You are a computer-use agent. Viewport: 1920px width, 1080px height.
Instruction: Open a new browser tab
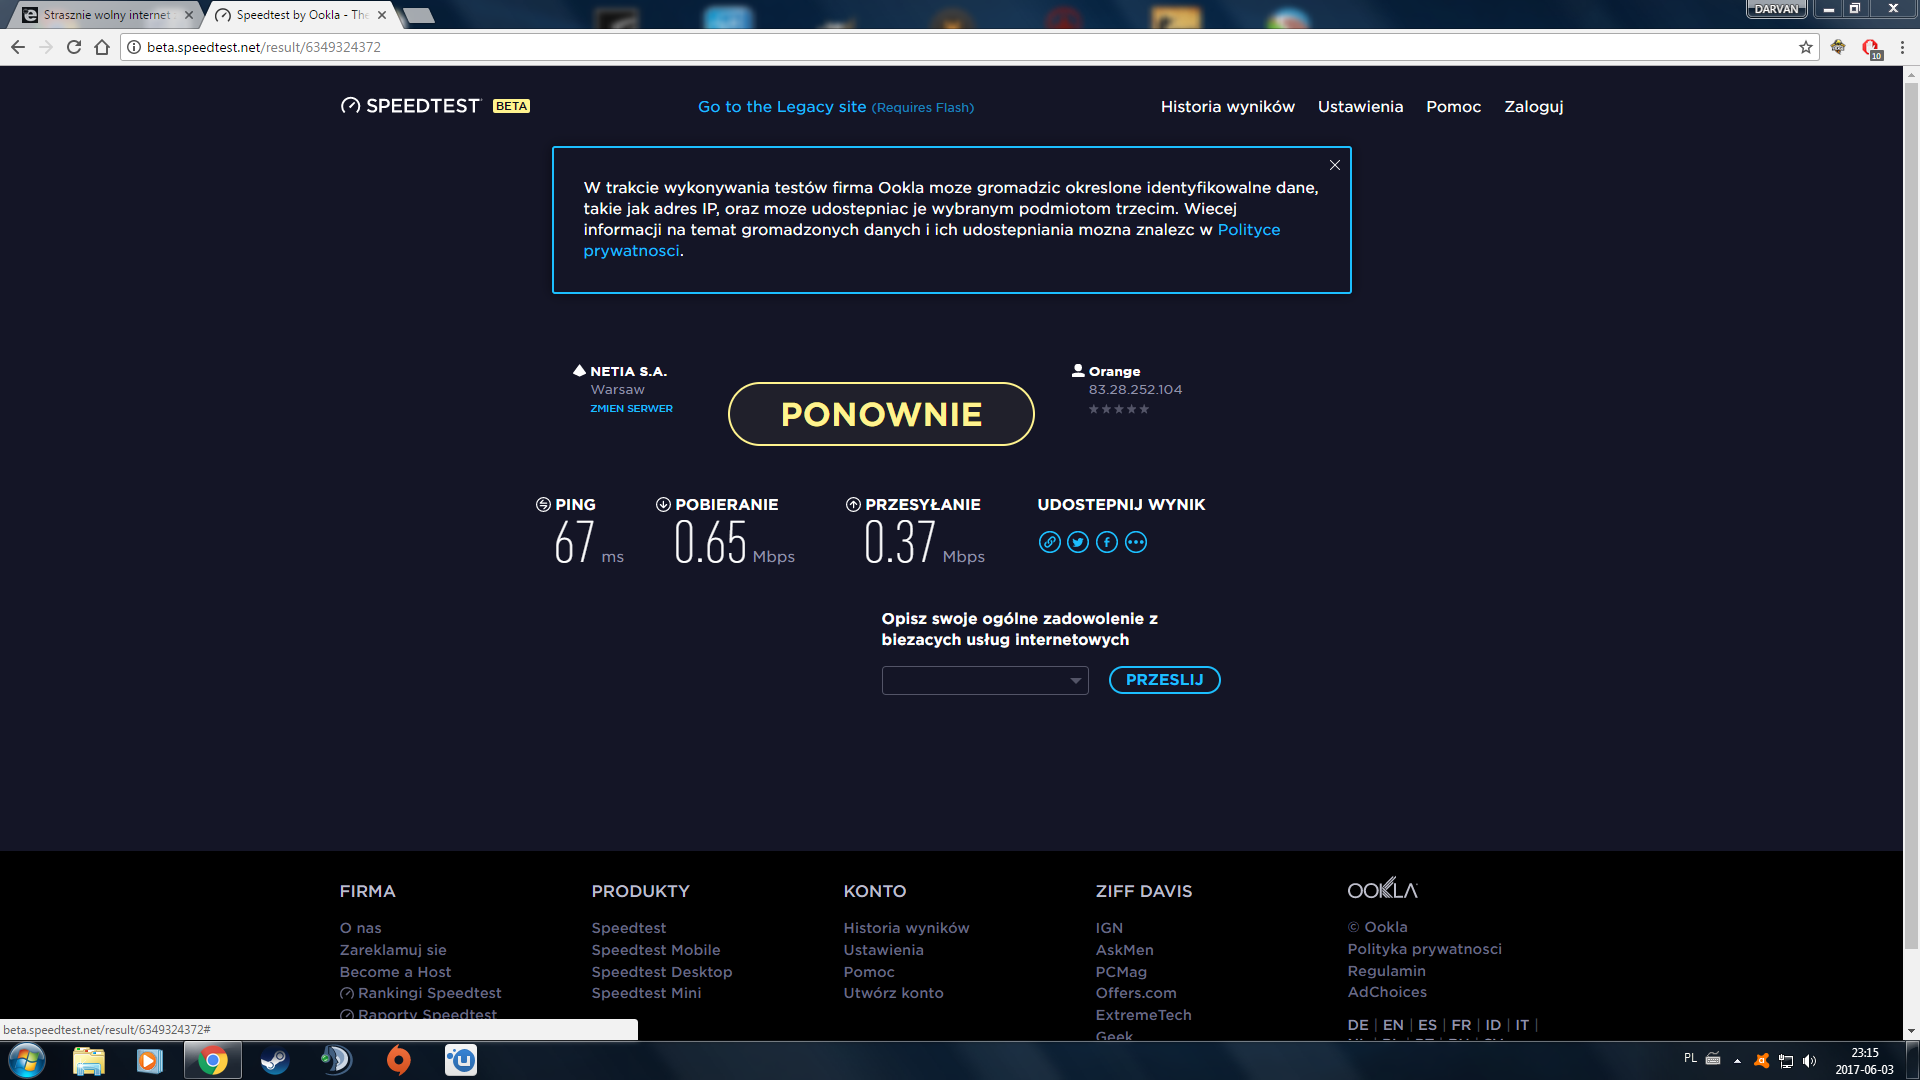(418, 15)
